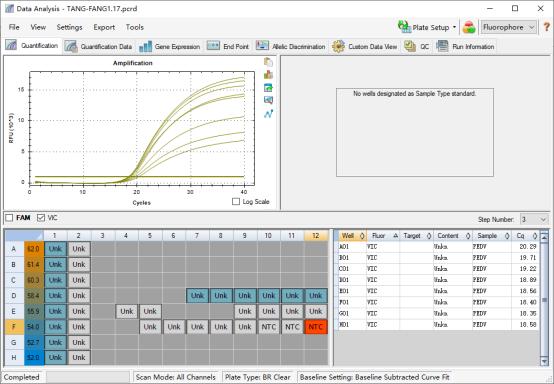Select Unk well E4

click(x=126, y=311)
